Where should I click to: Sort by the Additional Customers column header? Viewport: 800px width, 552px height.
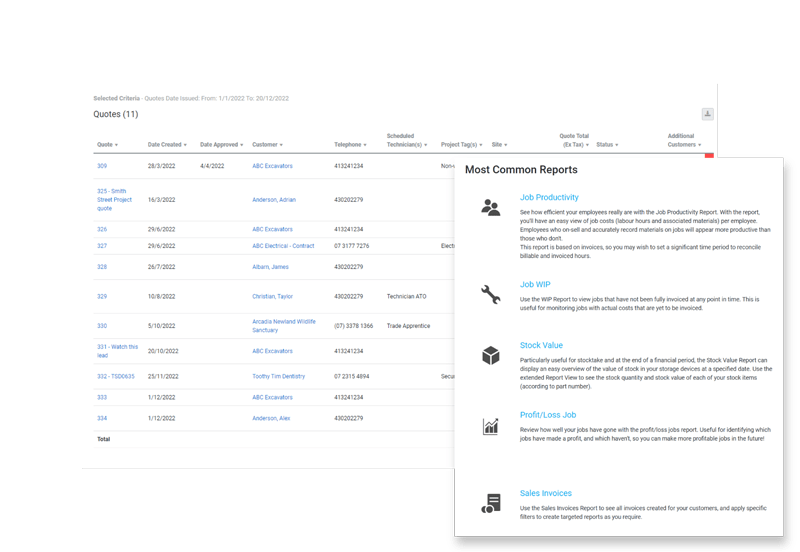coord(684,140)
